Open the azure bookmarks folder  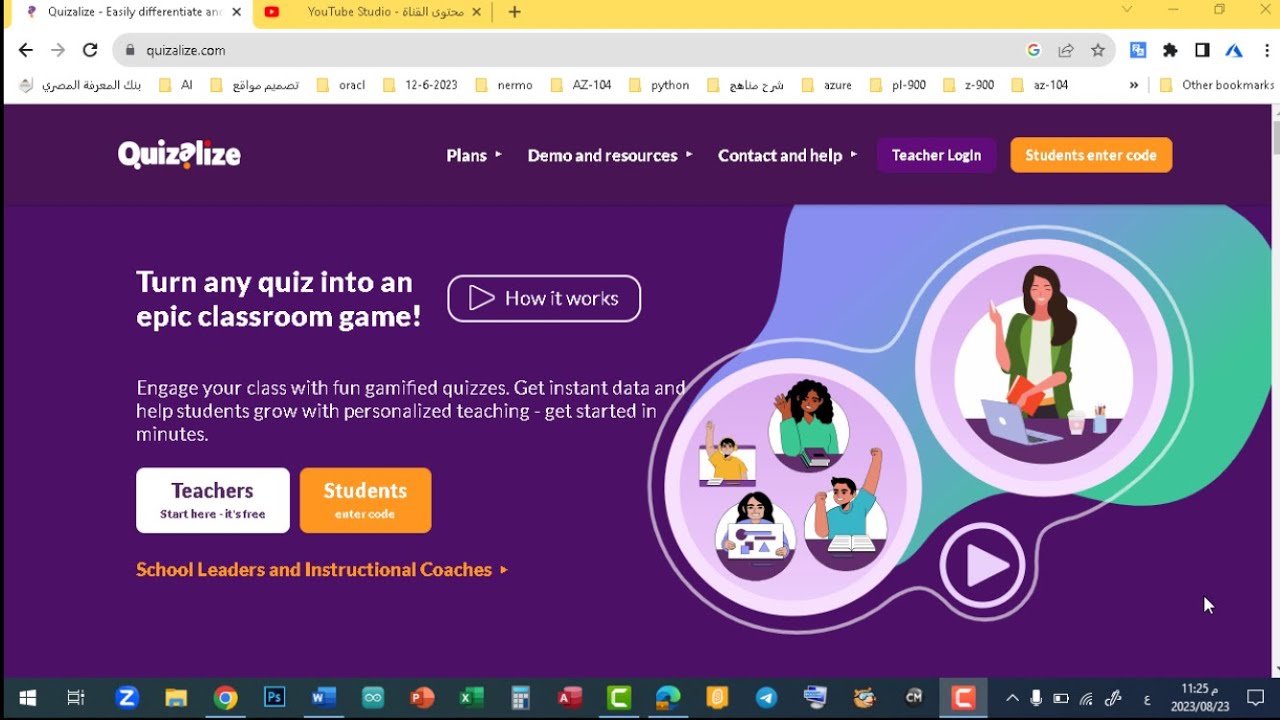pos(827,85)
